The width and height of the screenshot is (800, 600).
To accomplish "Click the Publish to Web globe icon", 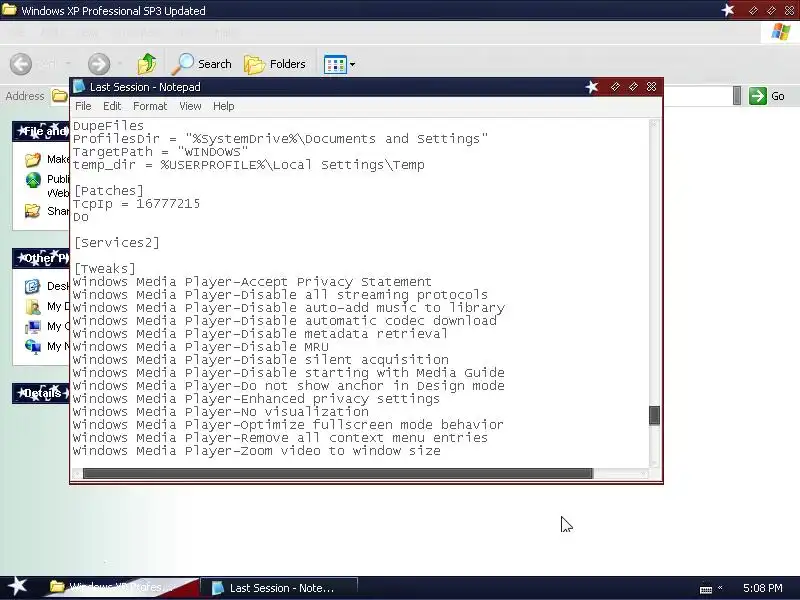I will 33,180.
